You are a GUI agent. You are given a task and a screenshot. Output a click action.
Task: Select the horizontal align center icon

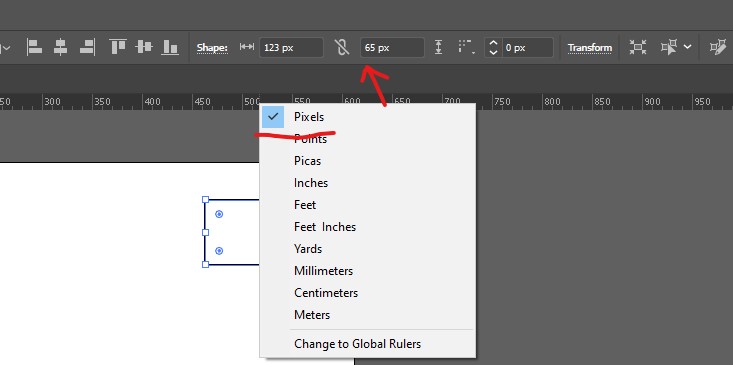60,47
